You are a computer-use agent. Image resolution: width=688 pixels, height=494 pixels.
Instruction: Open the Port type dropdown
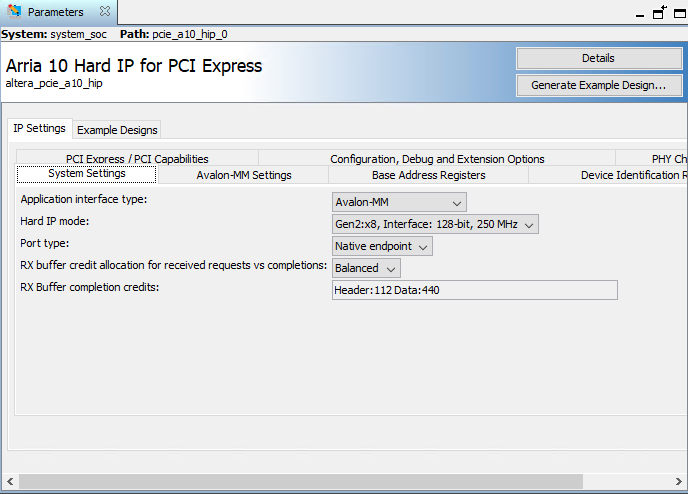point(382,246)
